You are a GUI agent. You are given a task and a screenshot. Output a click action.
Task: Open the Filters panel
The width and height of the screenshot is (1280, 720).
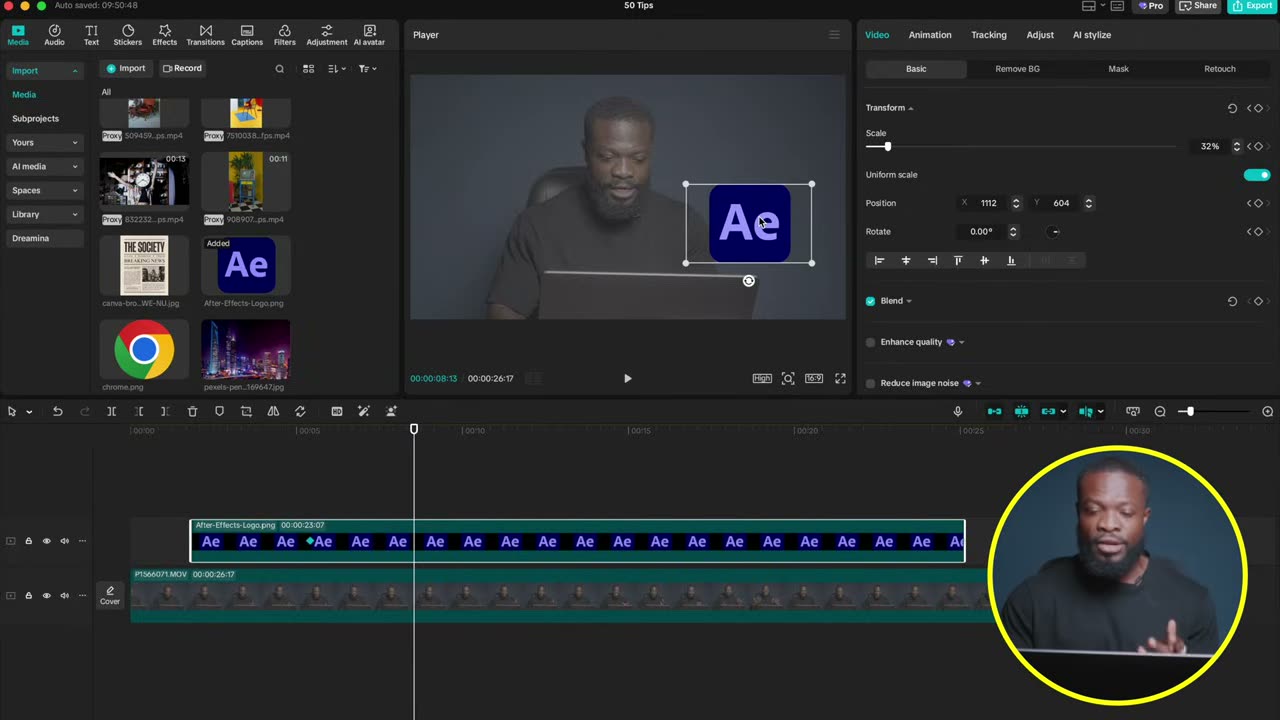point(285,35)
